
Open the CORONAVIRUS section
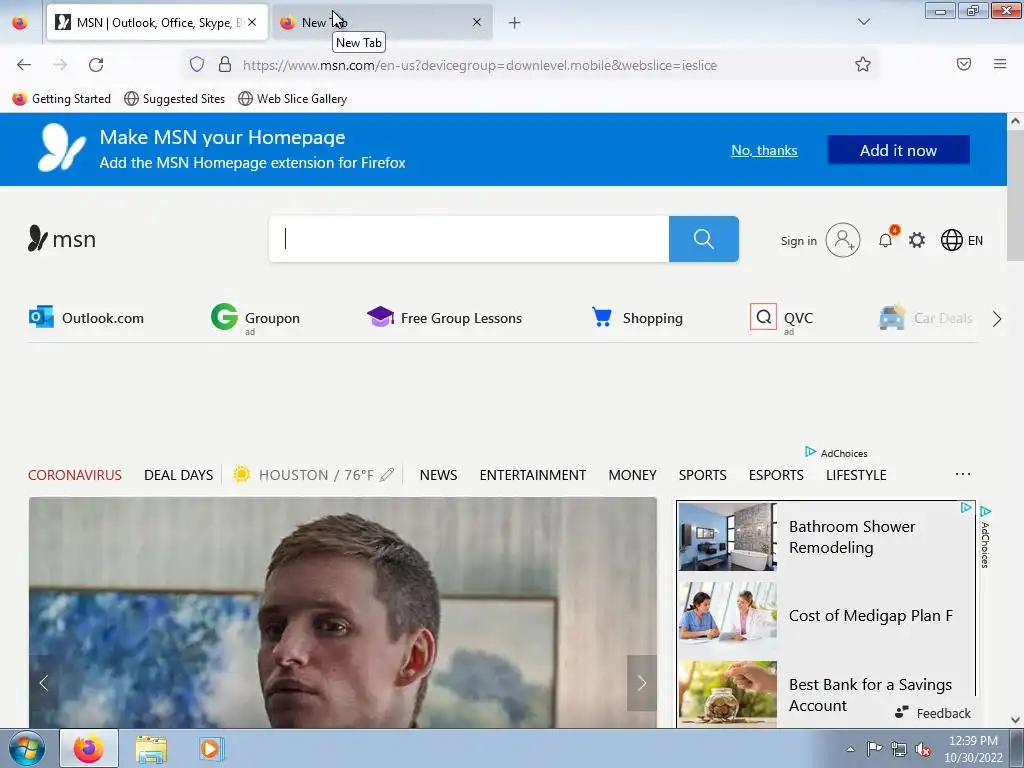(74, 475)
